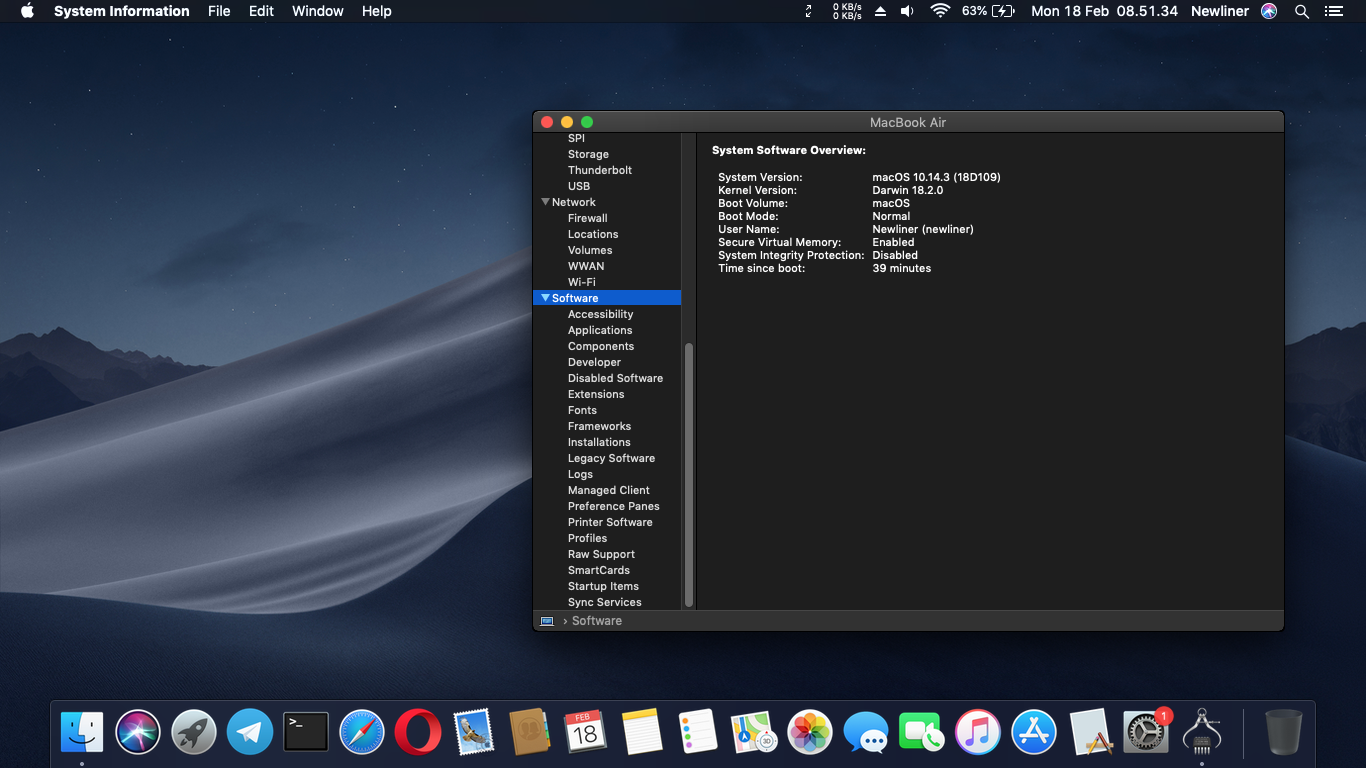Viewport: 1366px width, 768px height.
Task: Open the Edit menu
Action: tap(261, 11)
